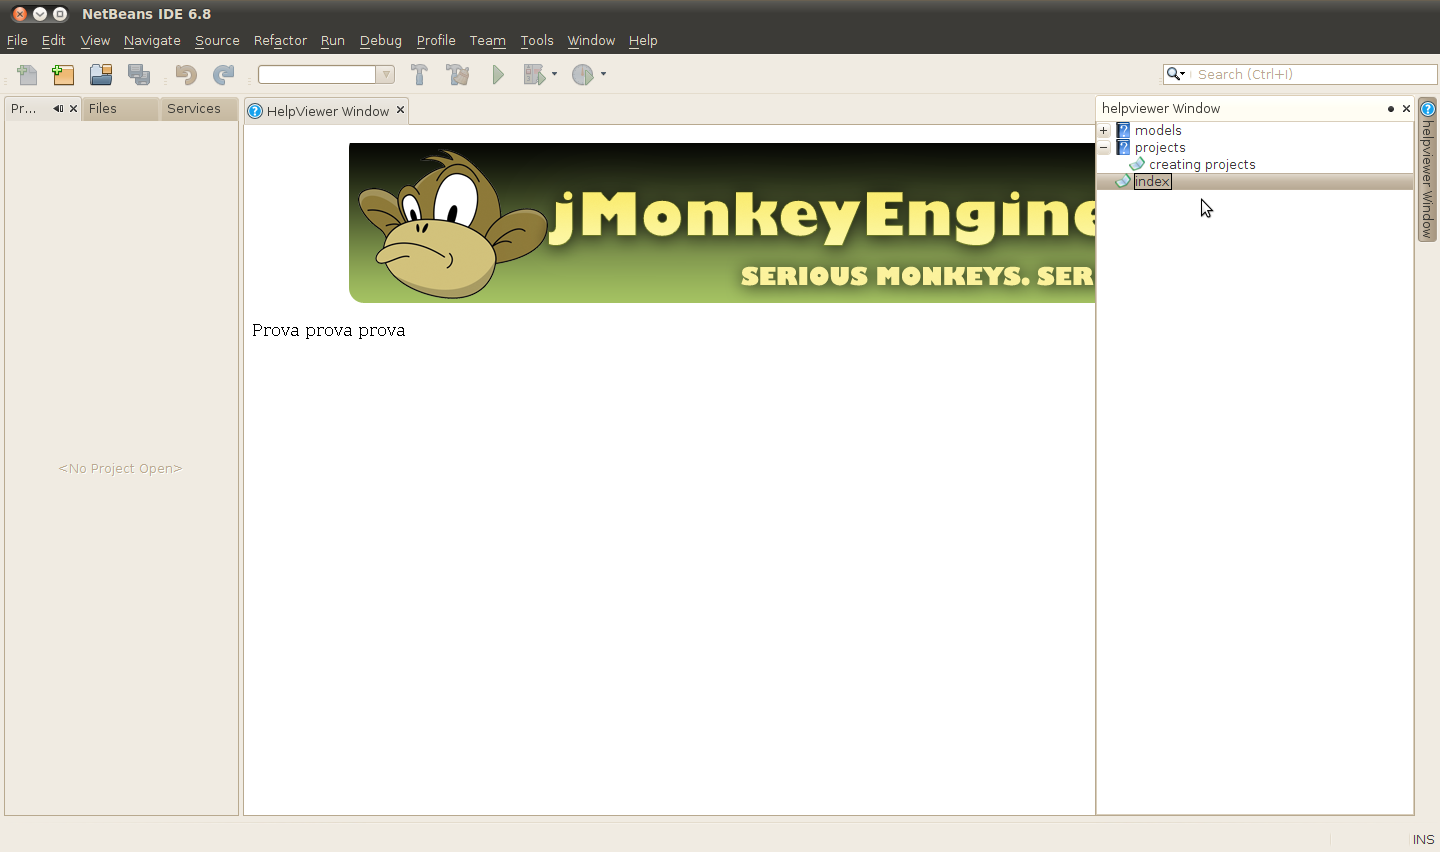
Task: Select the projects help book icon
Action: click(x=1123, y=147)
